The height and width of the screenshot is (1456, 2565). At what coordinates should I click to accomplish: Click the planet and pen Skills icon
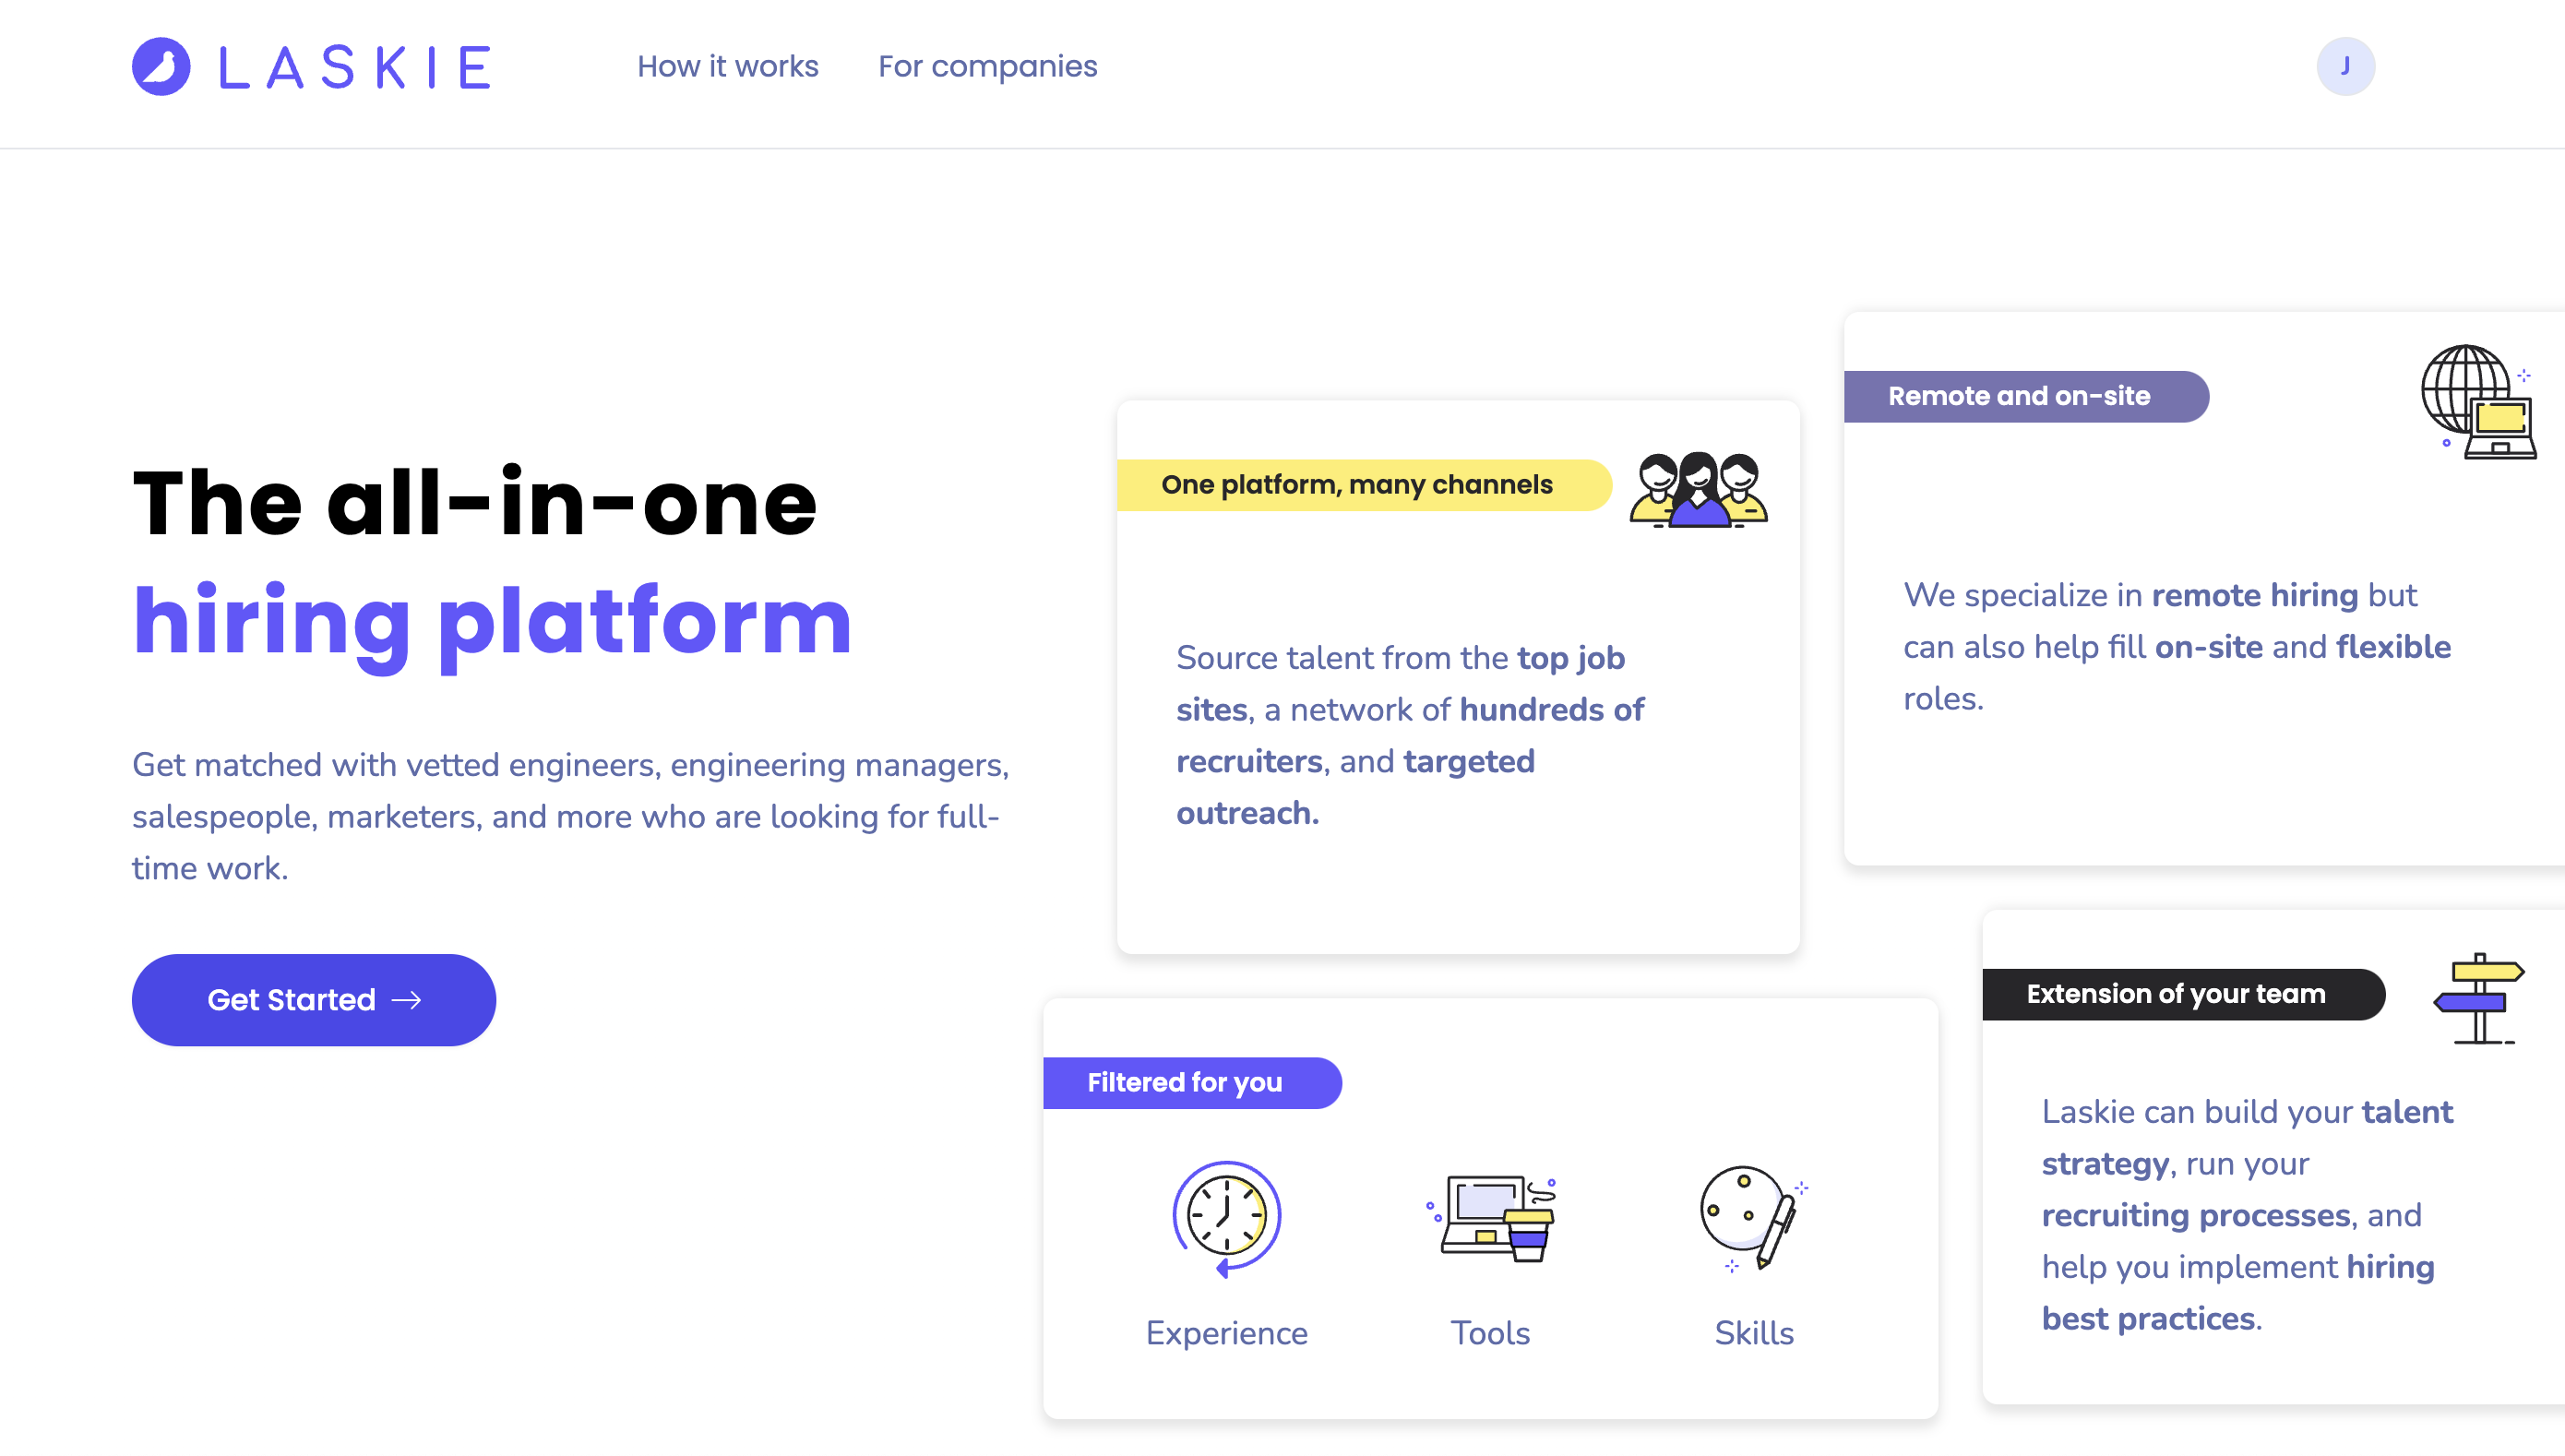pos(1753,1218)
